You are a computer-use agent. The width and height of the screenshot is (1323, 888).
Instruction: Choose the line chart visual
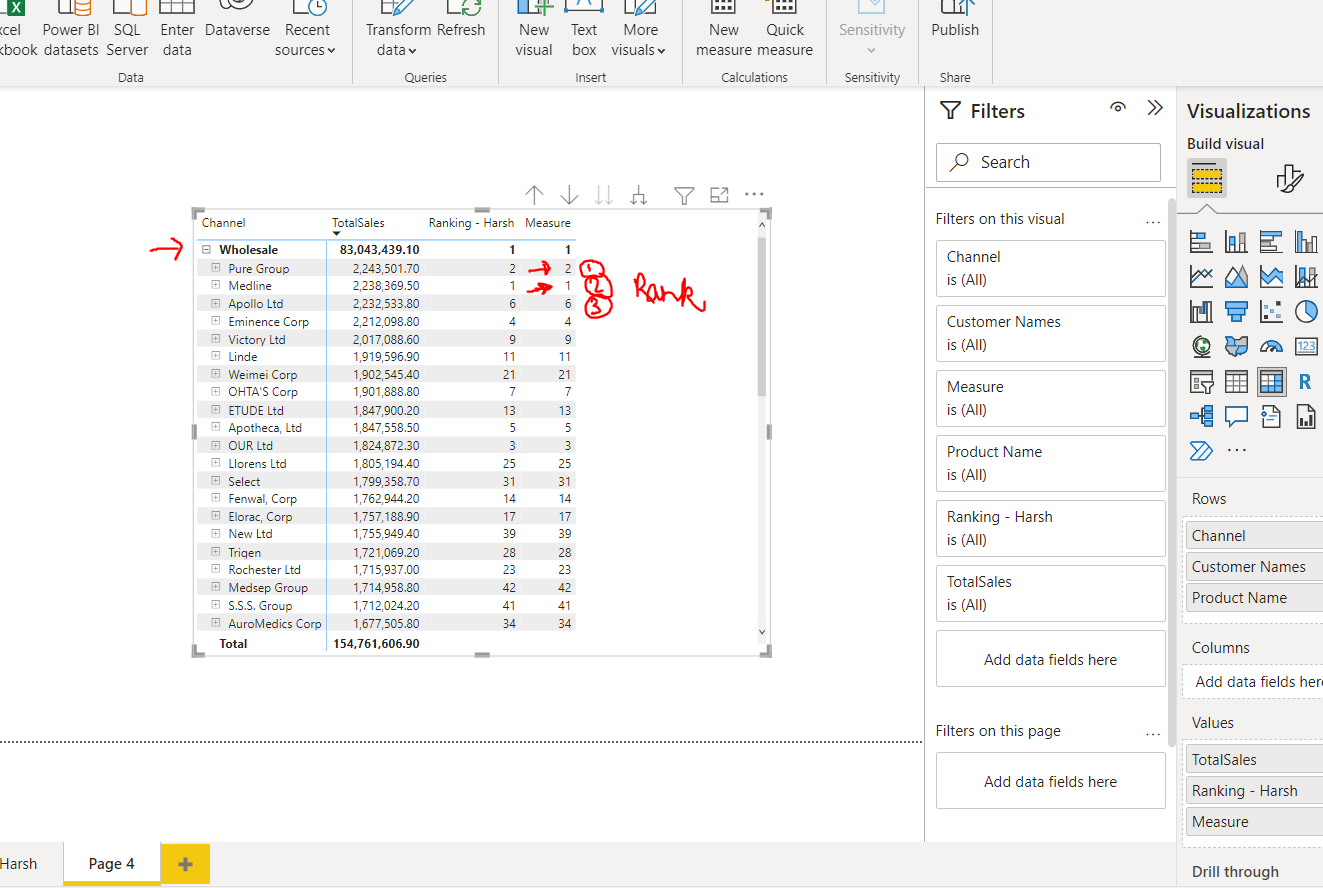[1201, 276]
